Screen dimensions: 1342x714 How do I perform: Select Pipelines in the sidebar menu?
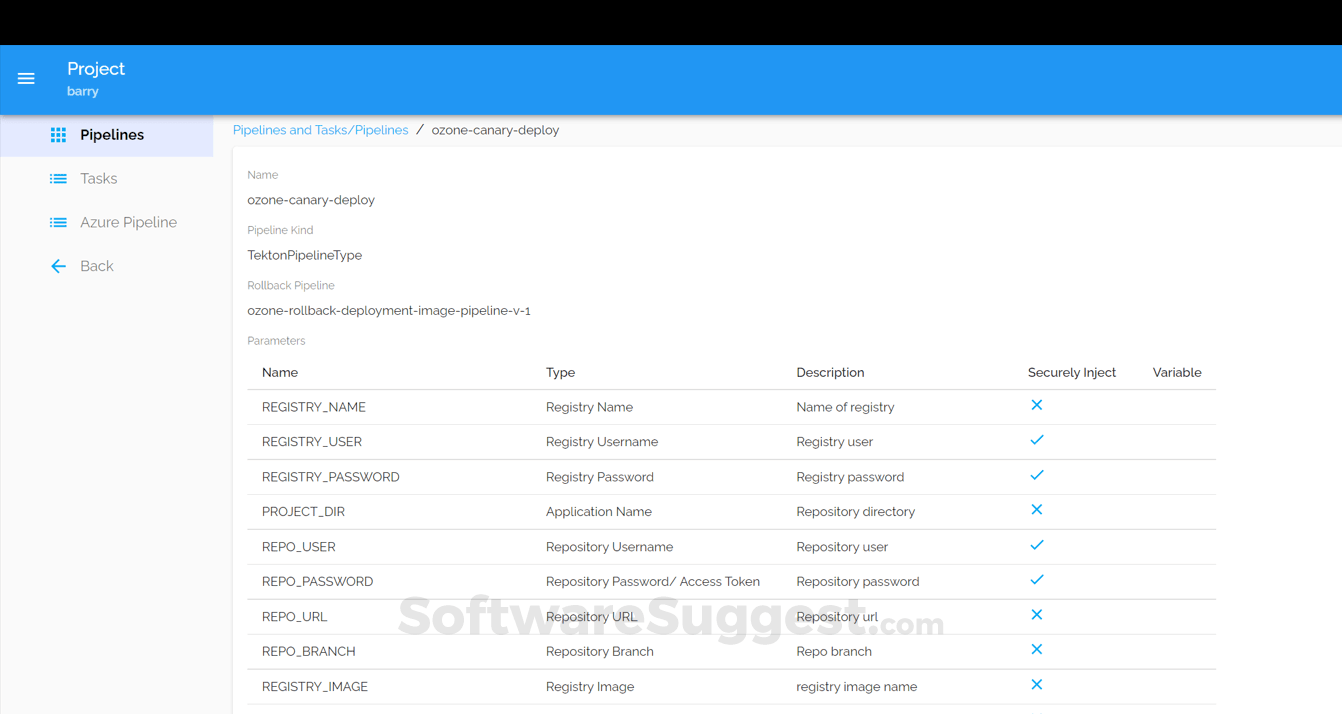tap(111, 134)
